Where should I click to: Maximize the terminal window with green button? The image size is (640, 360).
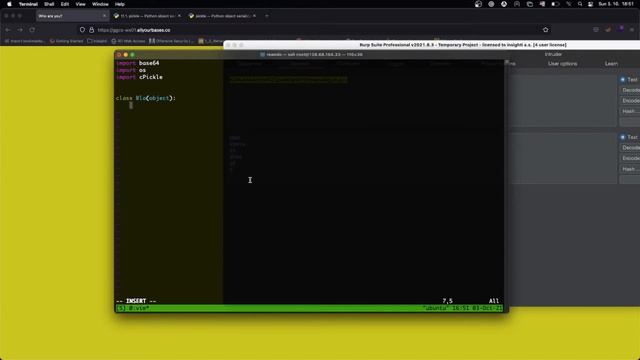coord(132,55)
